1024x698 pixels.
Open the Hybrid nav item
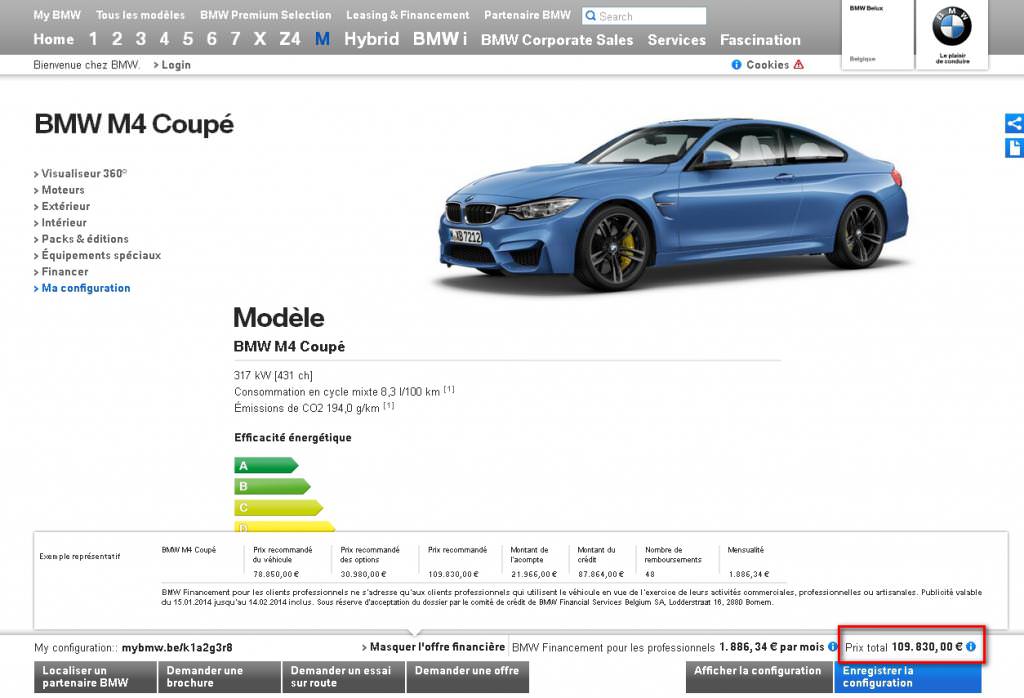(x=372, y=39)
